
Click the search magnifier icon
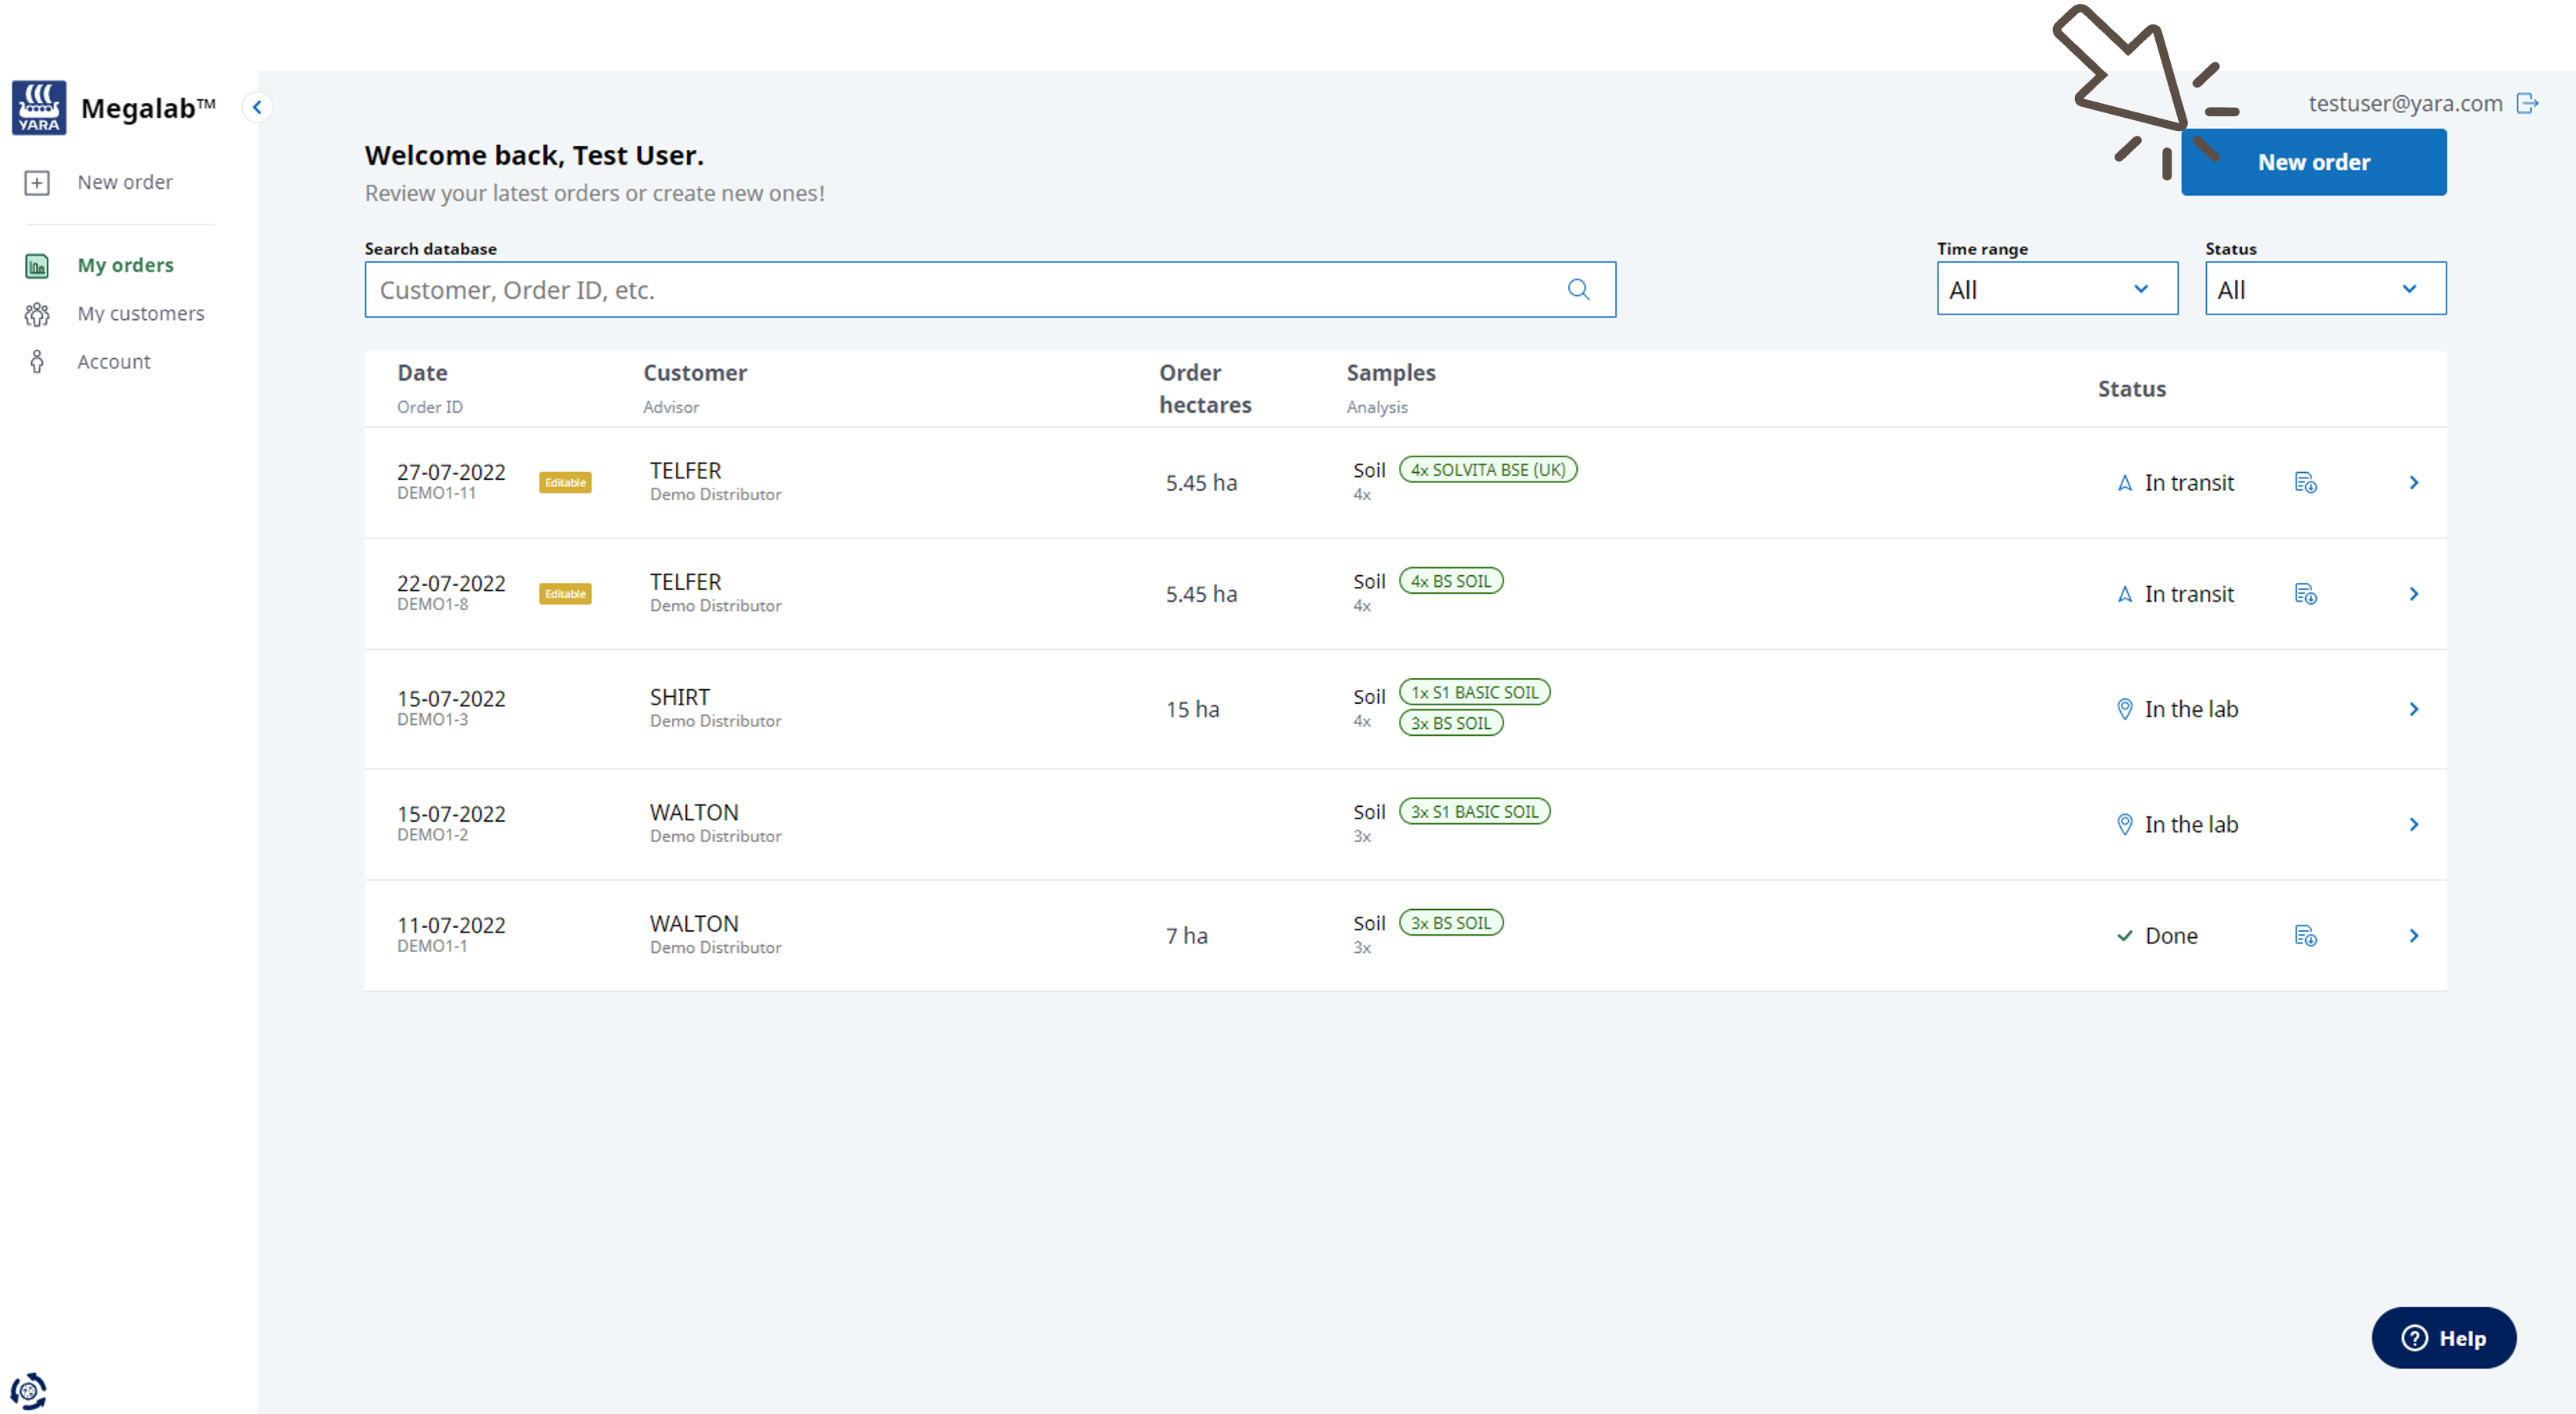1578,290
